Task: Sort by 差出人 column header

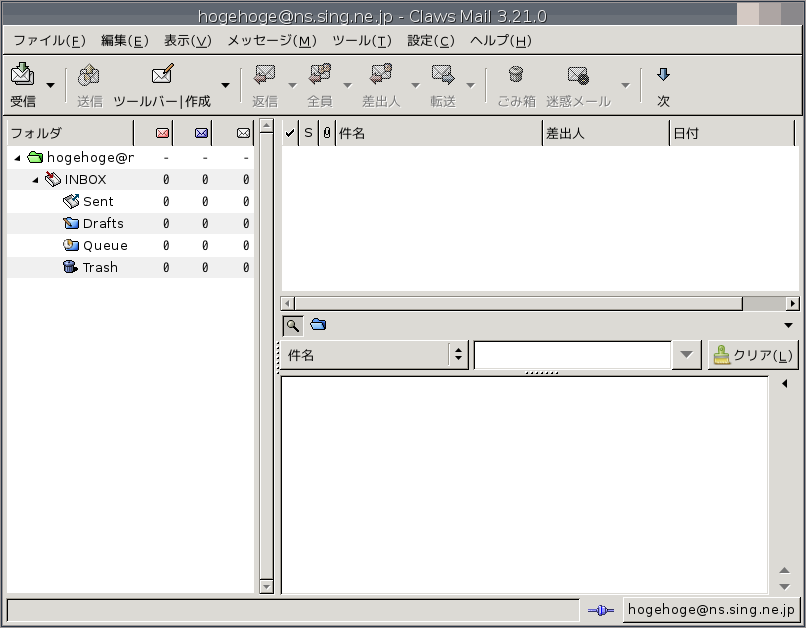Action: 606,133
